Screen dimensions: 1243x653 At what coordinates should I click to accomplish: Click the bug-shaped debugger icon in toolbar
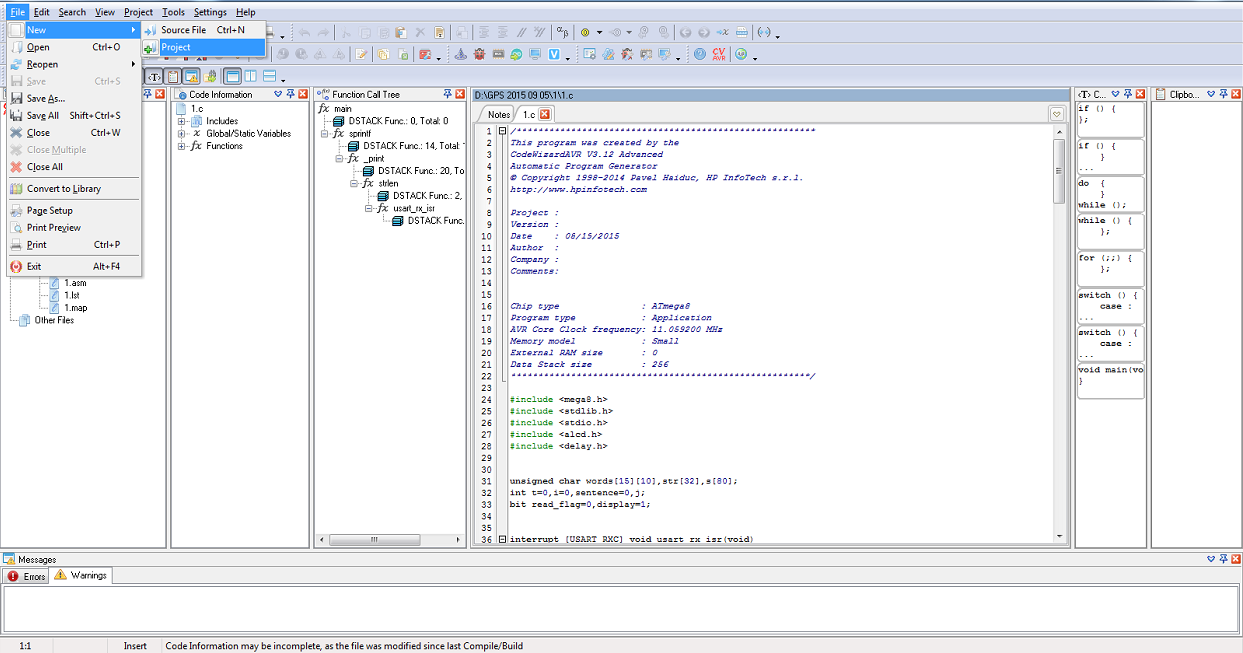(480, 54)
